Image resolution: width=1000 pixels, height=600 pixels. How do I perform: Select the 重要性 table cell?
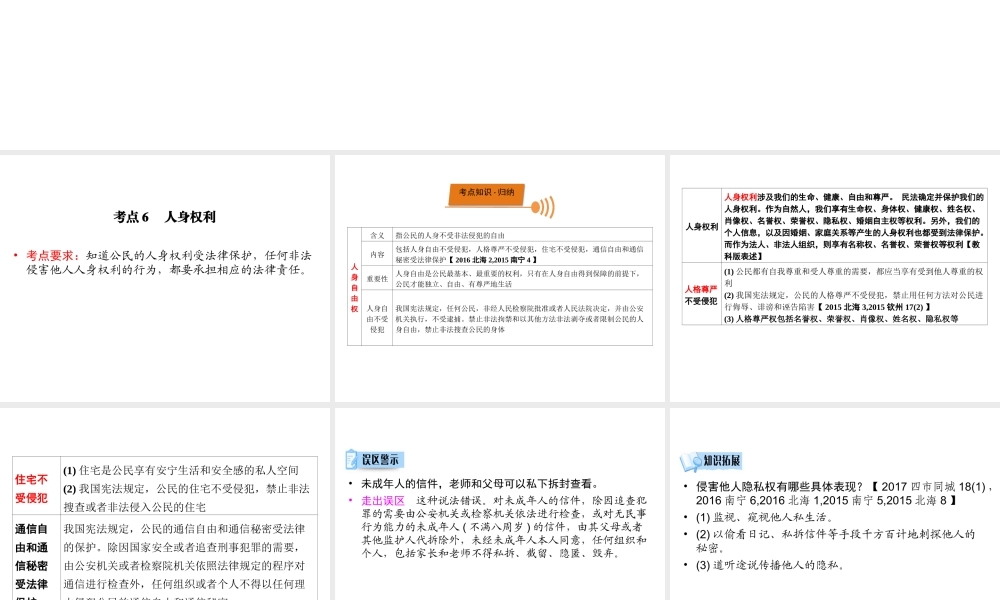point(377,278)
